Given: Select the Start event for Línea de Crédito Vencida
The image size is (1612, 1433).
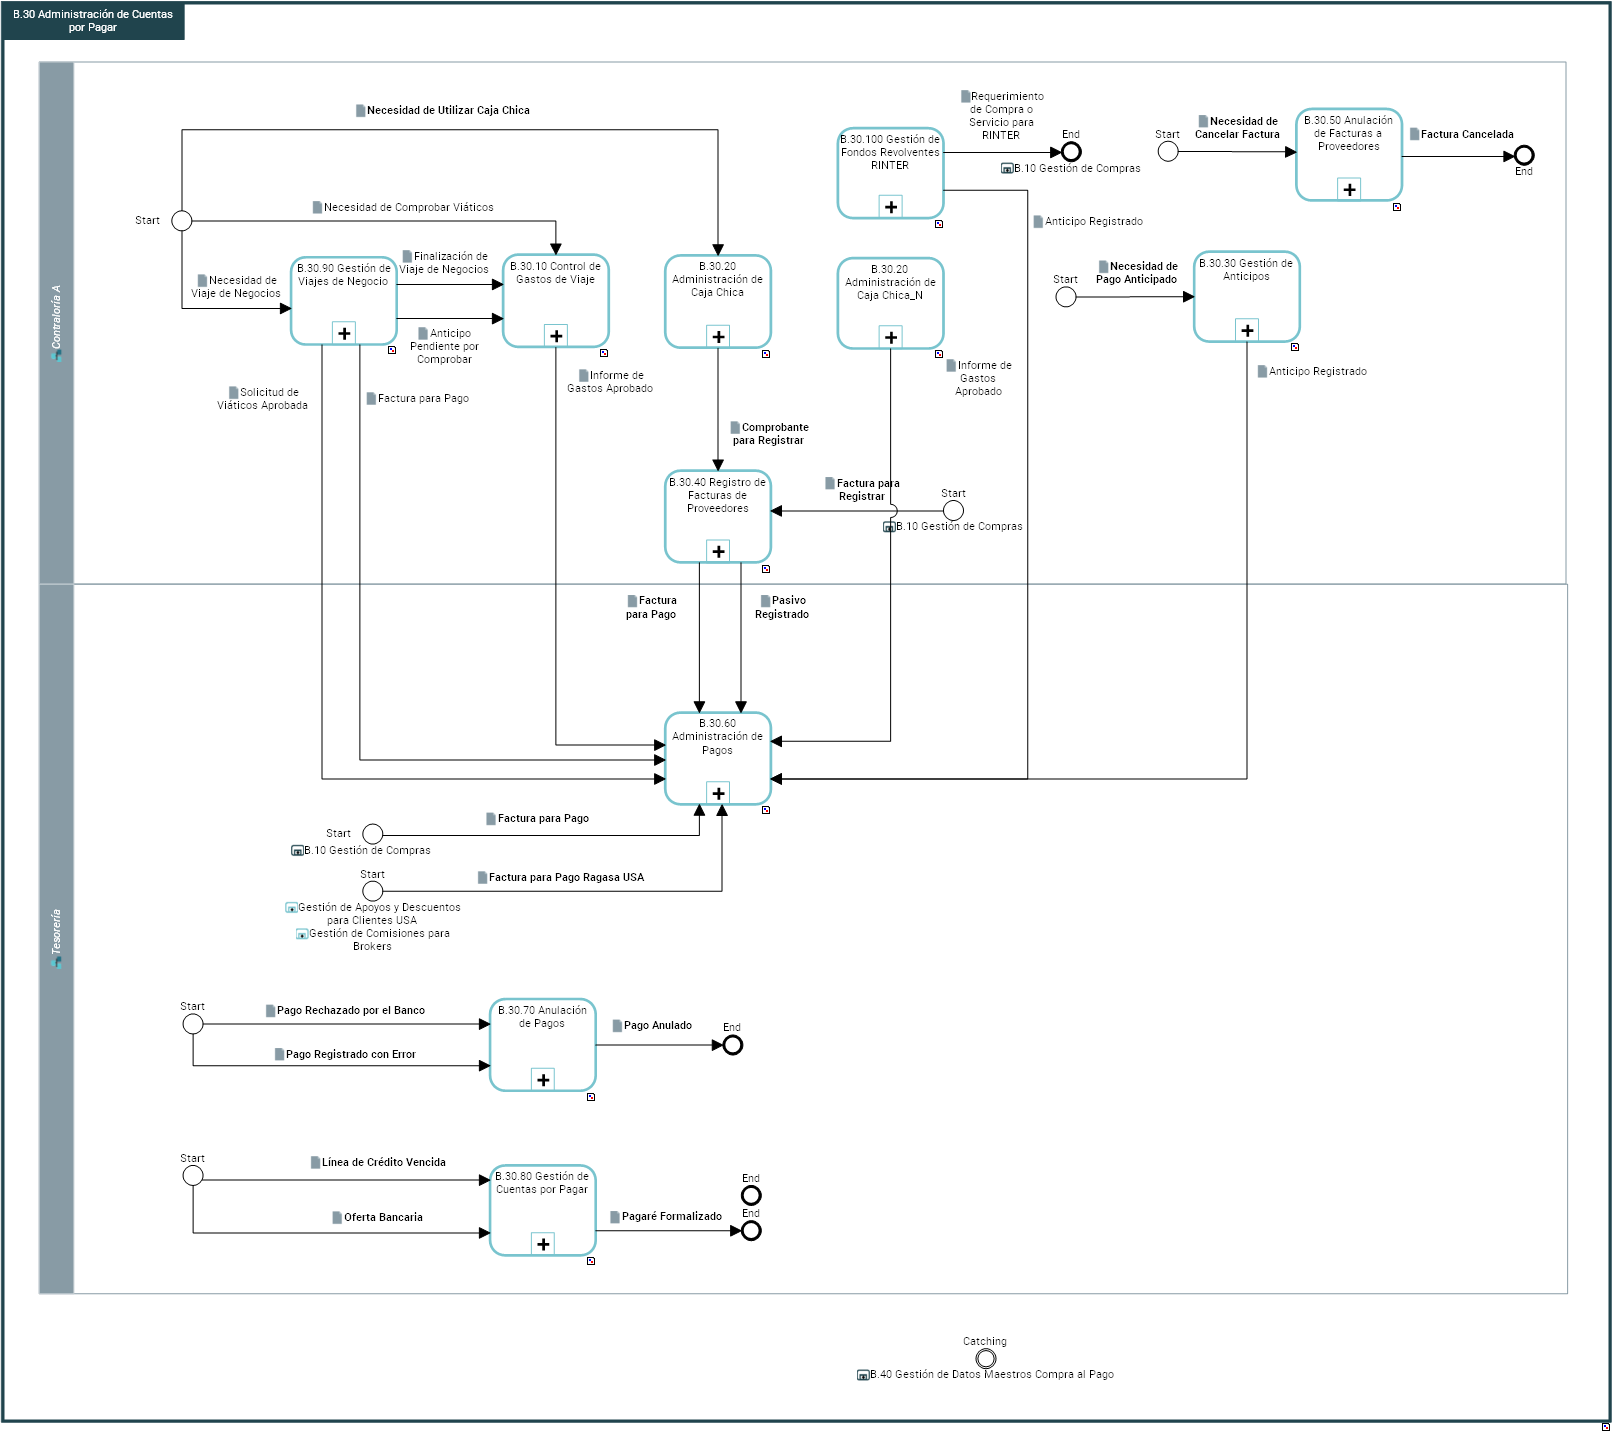Looking at the screenshot, I should coord(193,1175).
